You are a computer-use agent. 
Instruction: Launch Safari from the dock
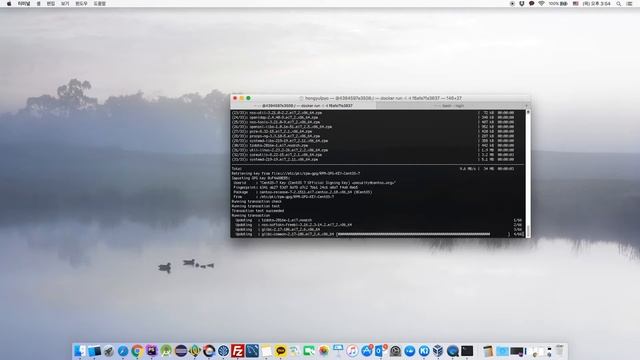pyautogui.click(x=123, y=351)
